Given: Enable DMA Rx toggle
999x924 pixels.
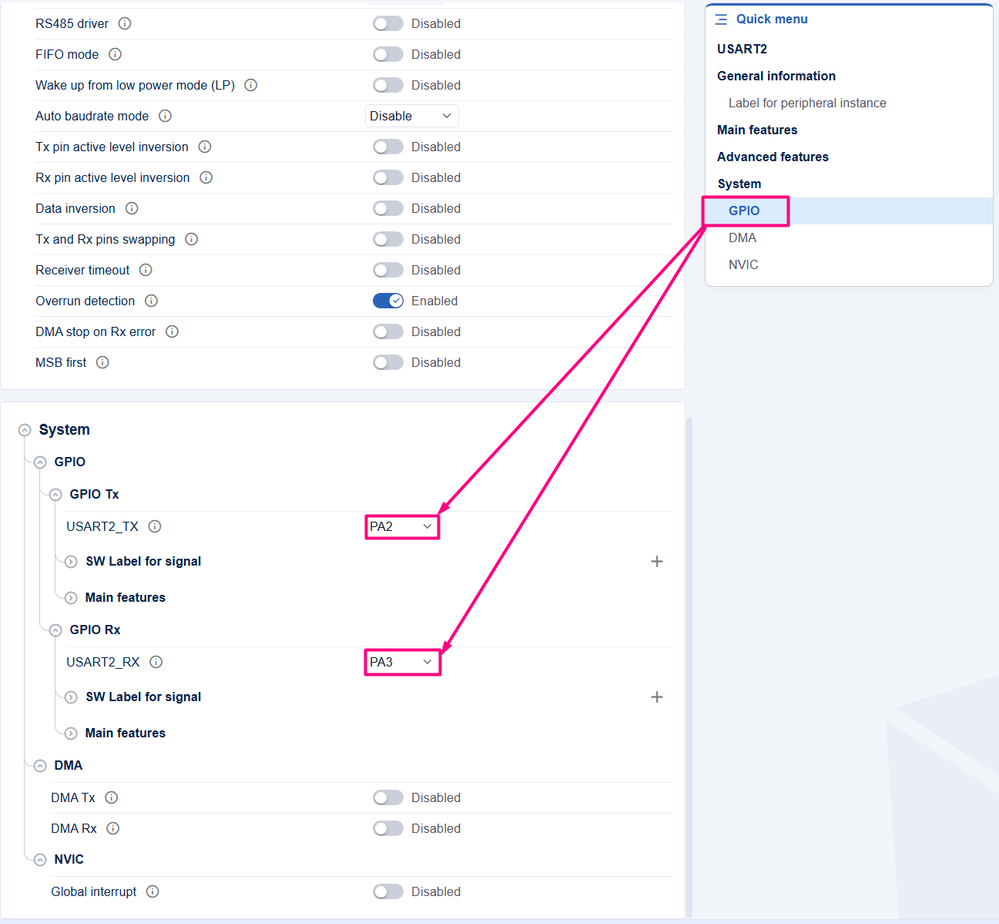Looking at the screenshot, I should 388,828.
